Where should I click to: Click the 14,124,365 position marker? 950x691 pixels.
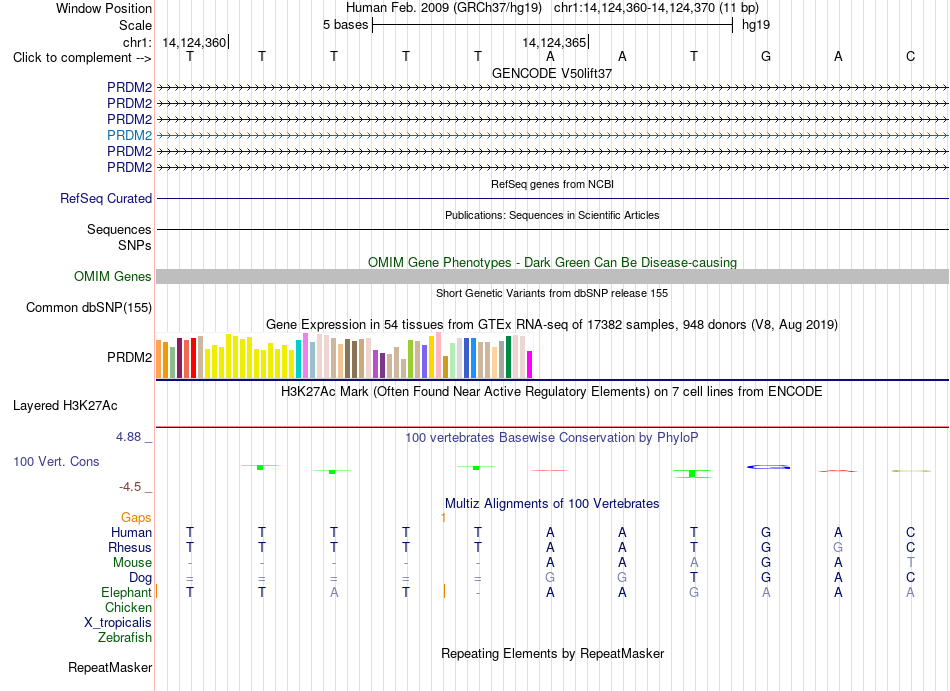tap(554, 42)
